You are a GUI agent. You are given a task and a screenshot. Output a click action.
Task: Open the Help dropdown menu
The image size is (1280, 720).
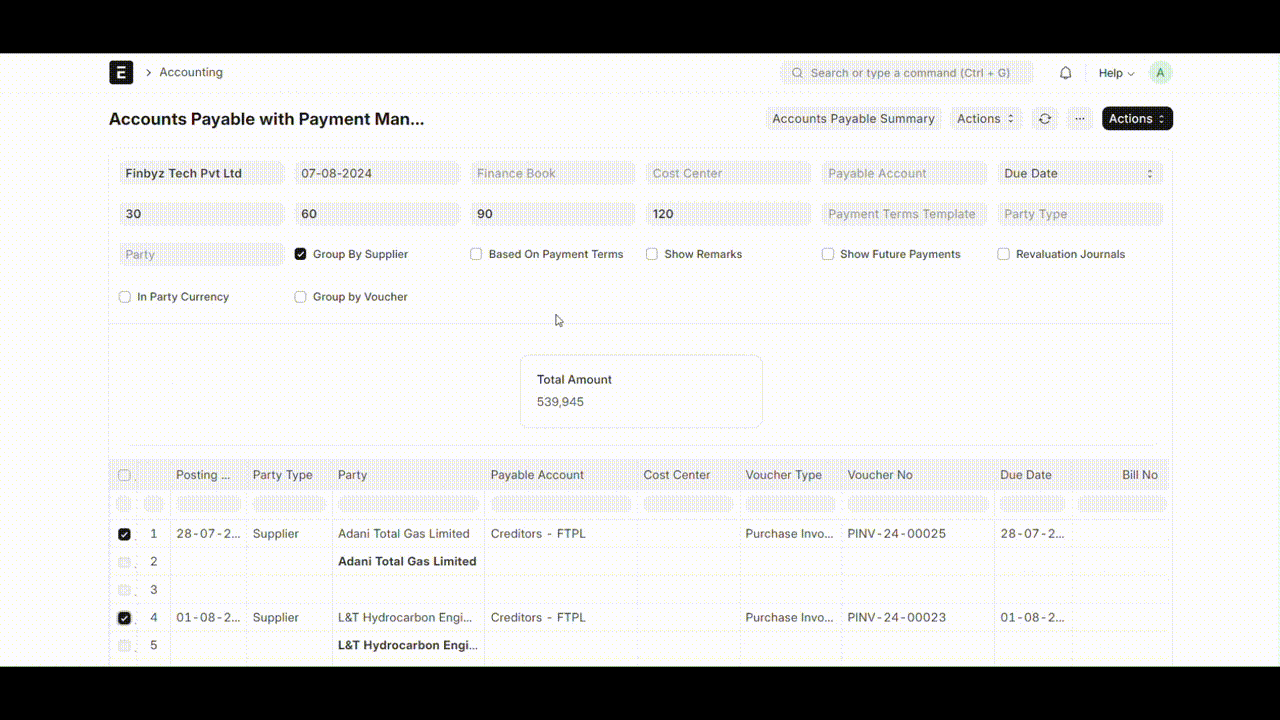tap(1116, 73)
